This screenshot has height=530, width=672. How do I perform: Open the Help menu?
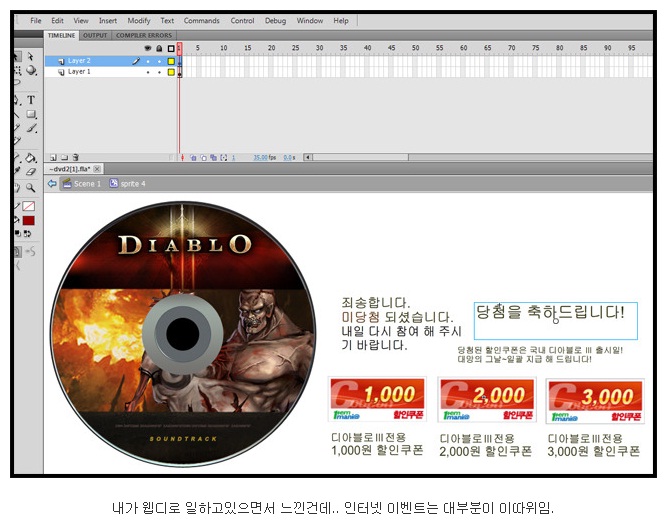[341, 21]
